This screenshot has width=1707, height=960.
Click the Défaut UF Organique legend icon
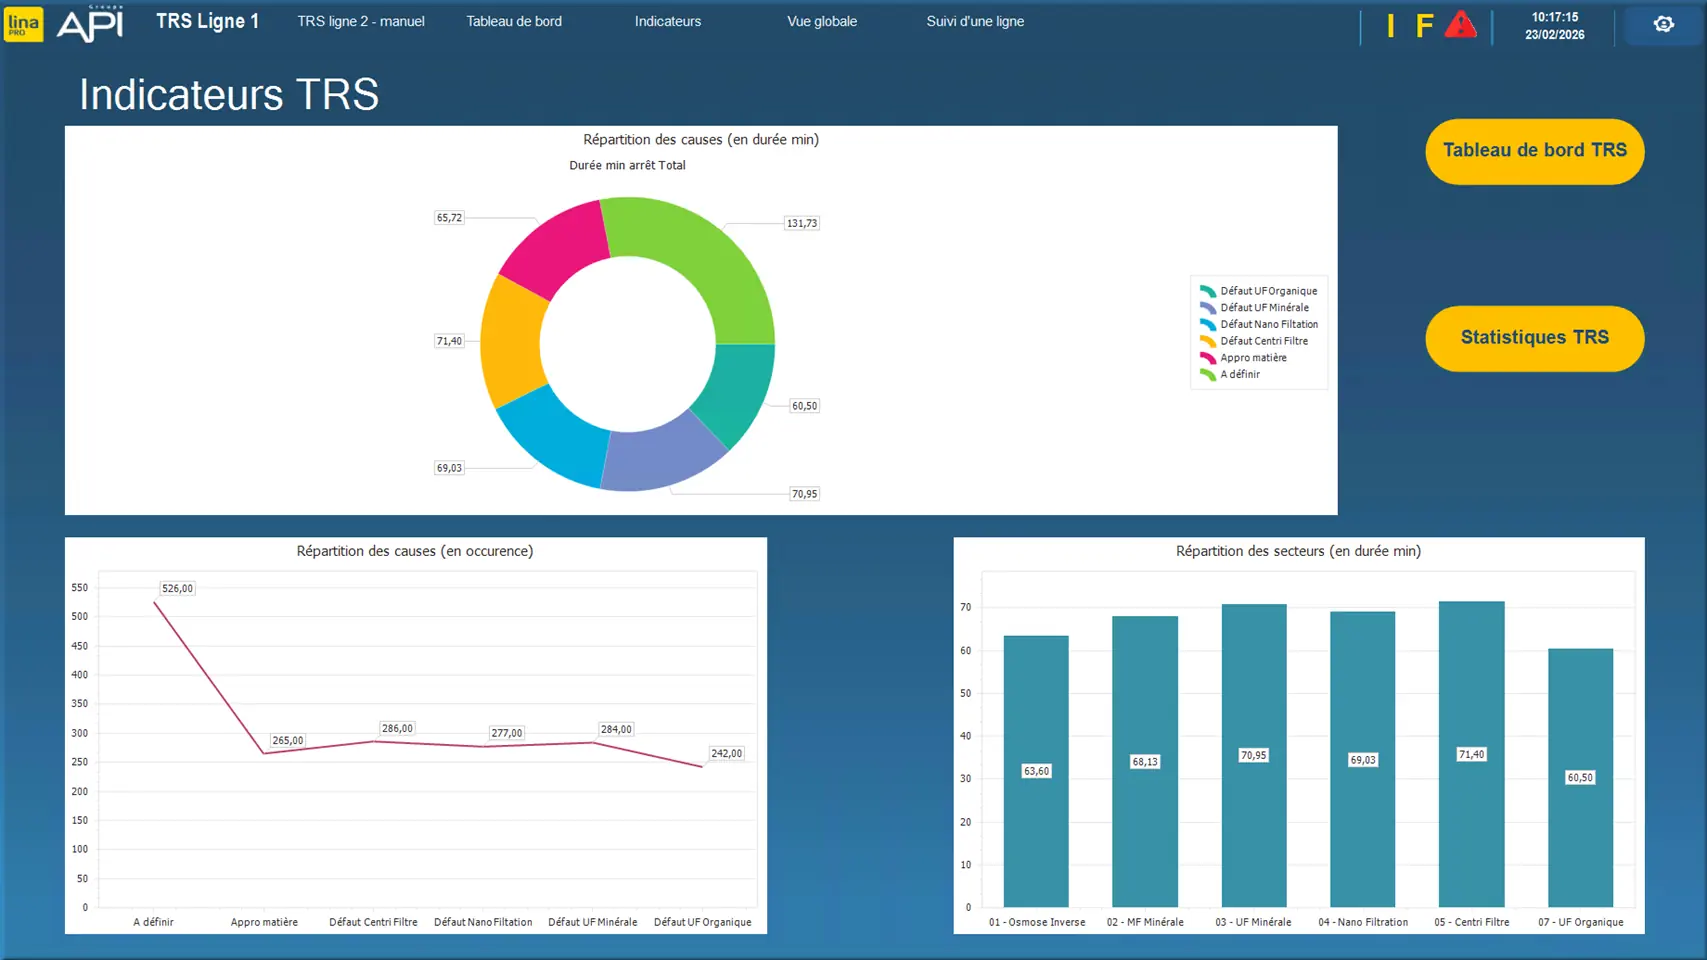pos(1207,291)
